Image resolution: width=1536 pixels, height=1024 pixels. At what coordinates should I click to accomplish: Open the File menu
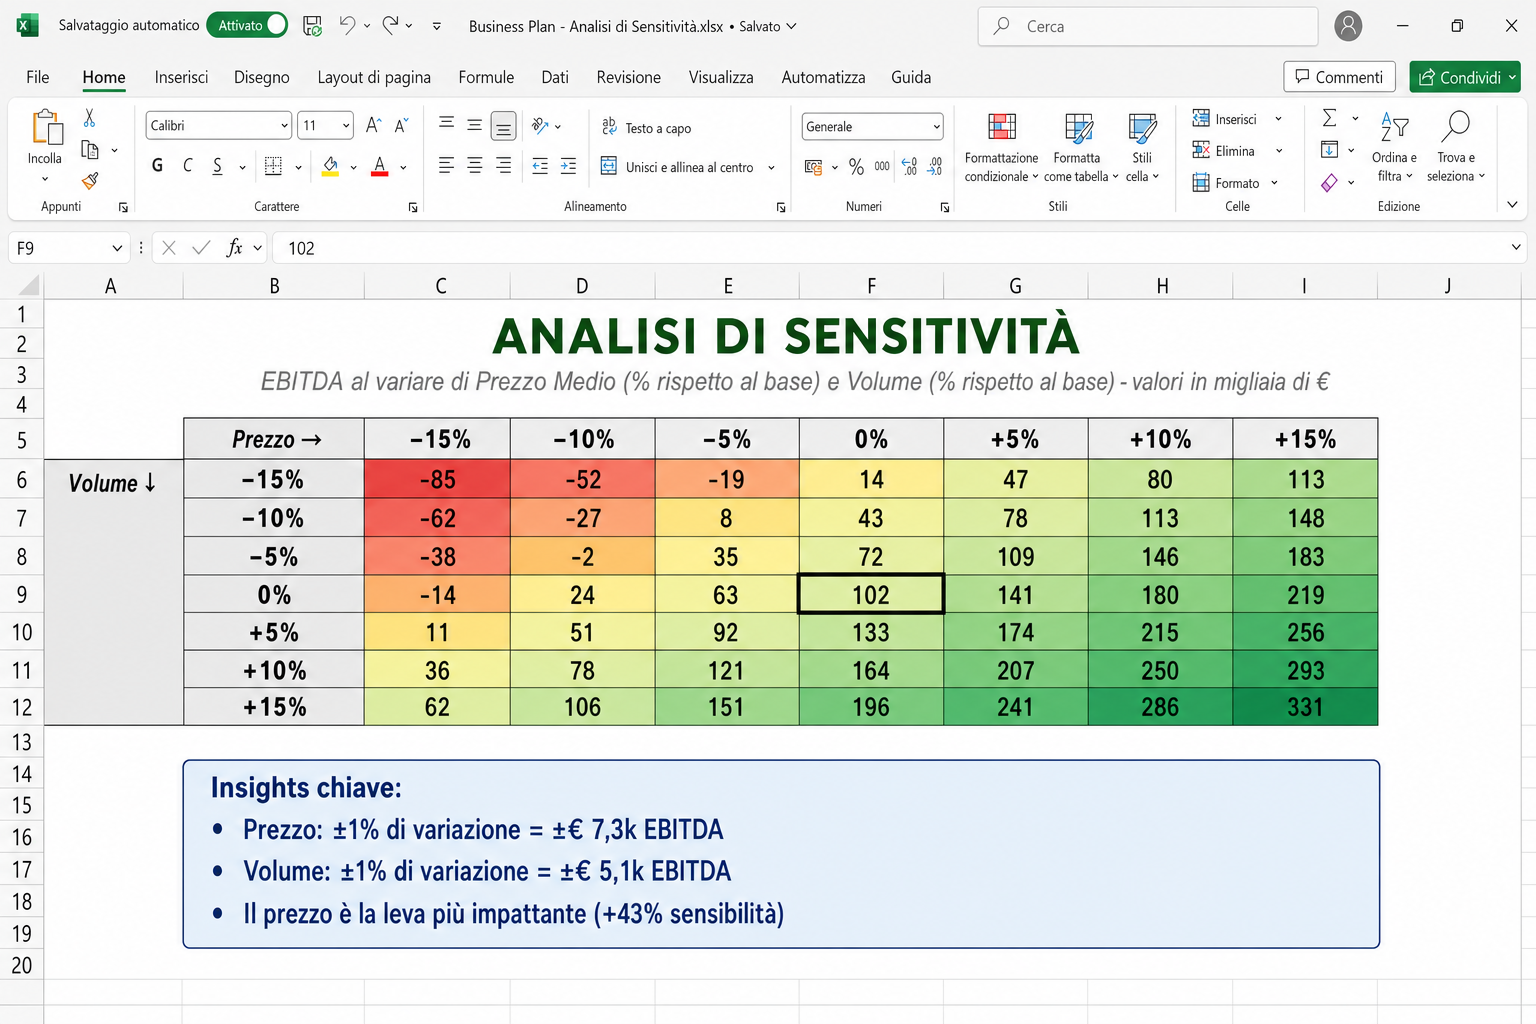[38, 77]
